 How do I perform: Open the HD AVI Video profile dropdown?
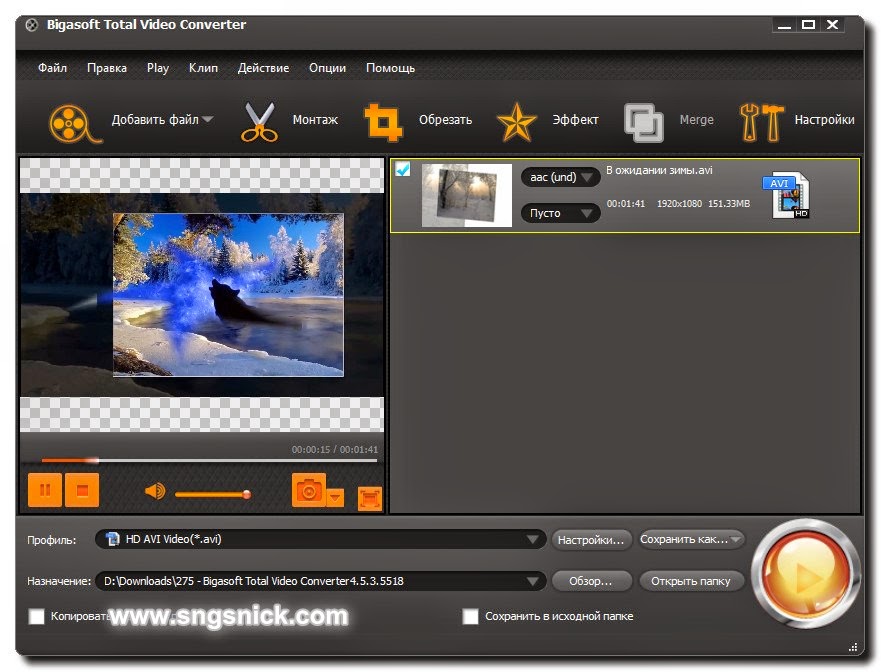coord(320,539)
